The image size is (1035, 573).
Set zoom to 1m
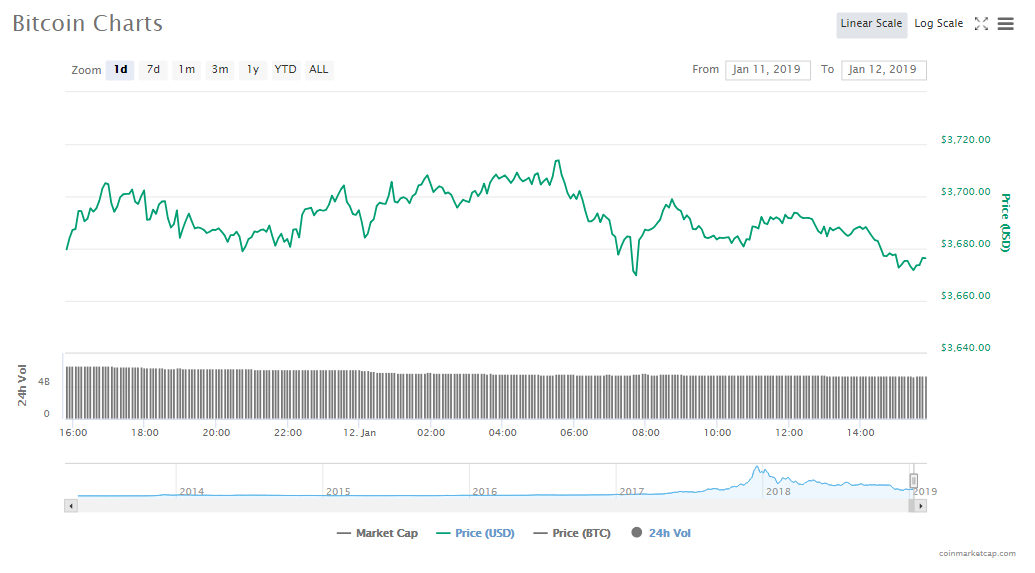point(187,70)
